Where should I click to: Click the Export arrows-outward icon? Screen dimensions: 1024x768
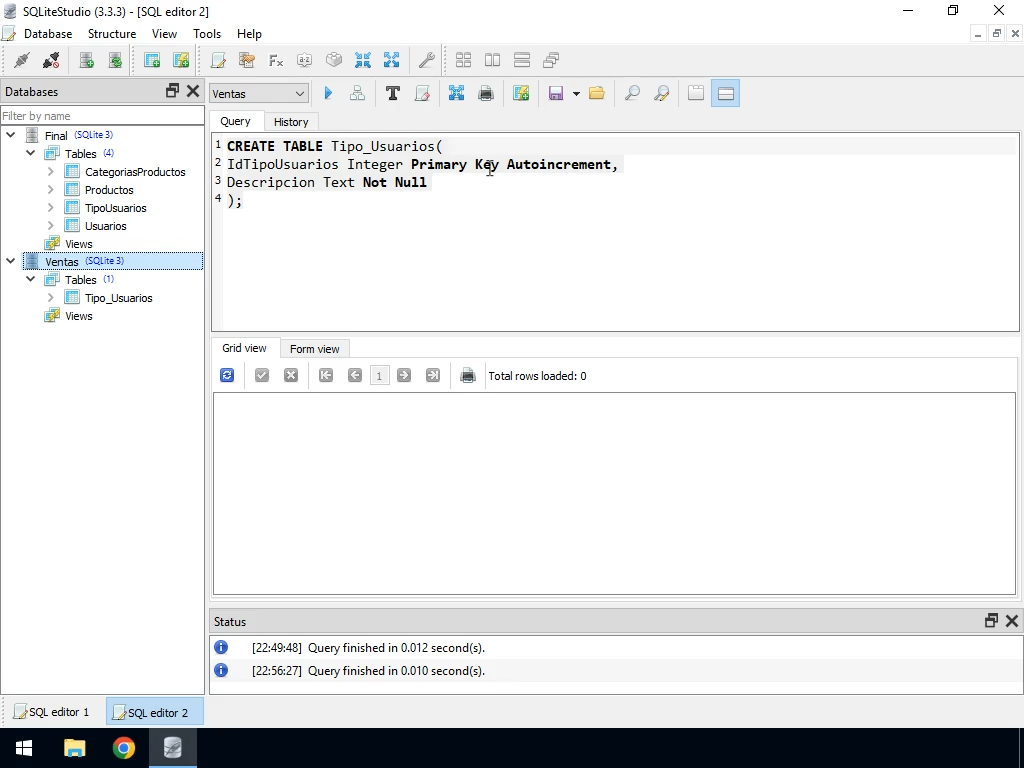point(391,60)
